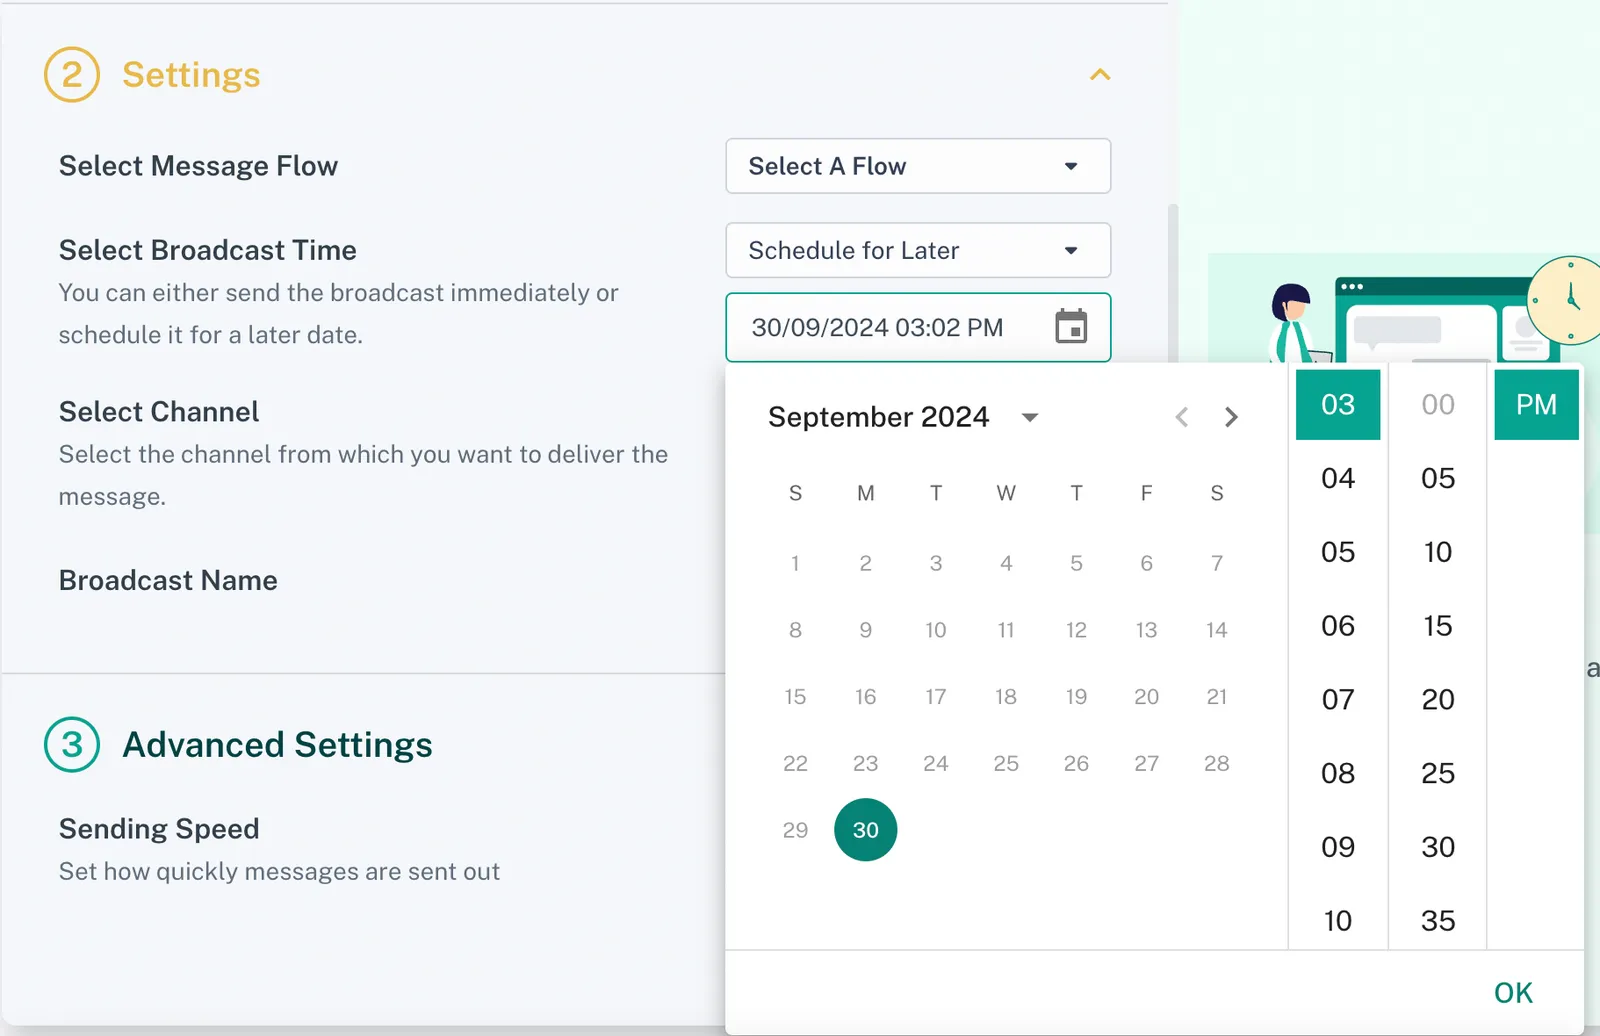Go to previous month arrow

pos(1181,417)
